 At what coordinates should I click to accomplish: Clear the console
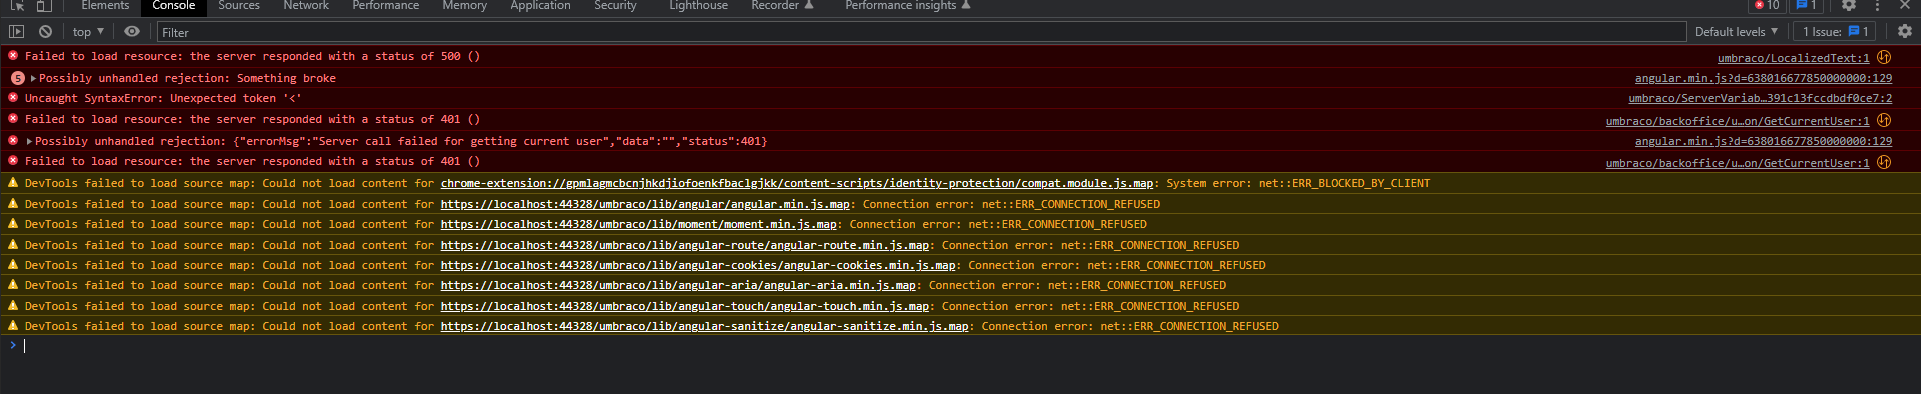(45, 32)
